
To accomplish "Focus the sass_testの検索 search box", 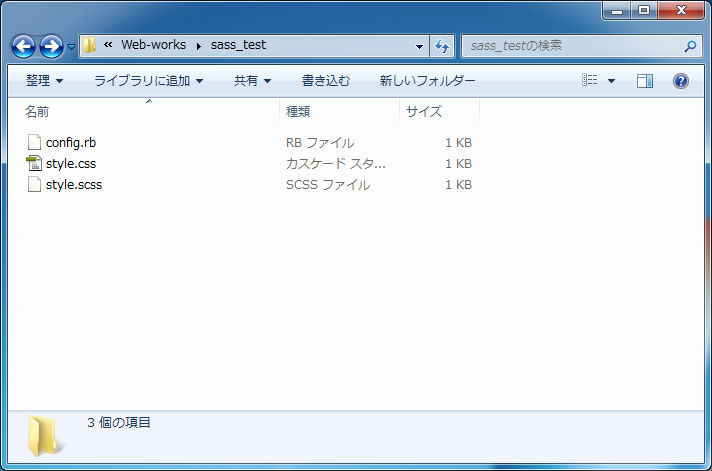I will coord(581,46).
